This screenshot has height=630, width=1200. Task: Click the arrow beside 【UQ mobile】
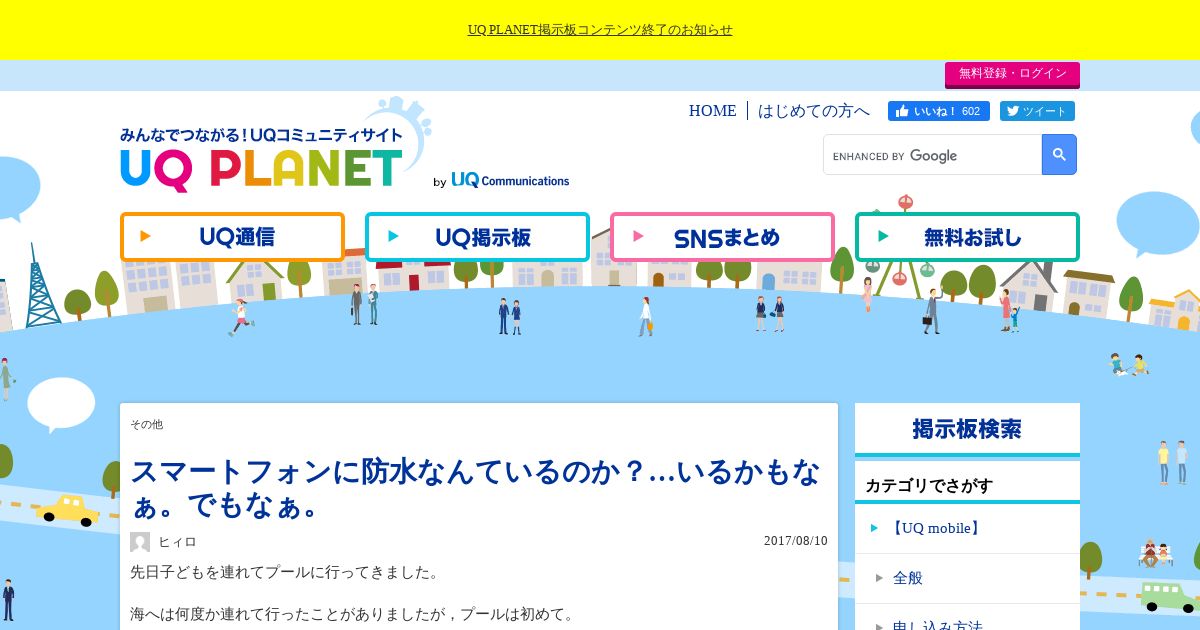point(875,528)
